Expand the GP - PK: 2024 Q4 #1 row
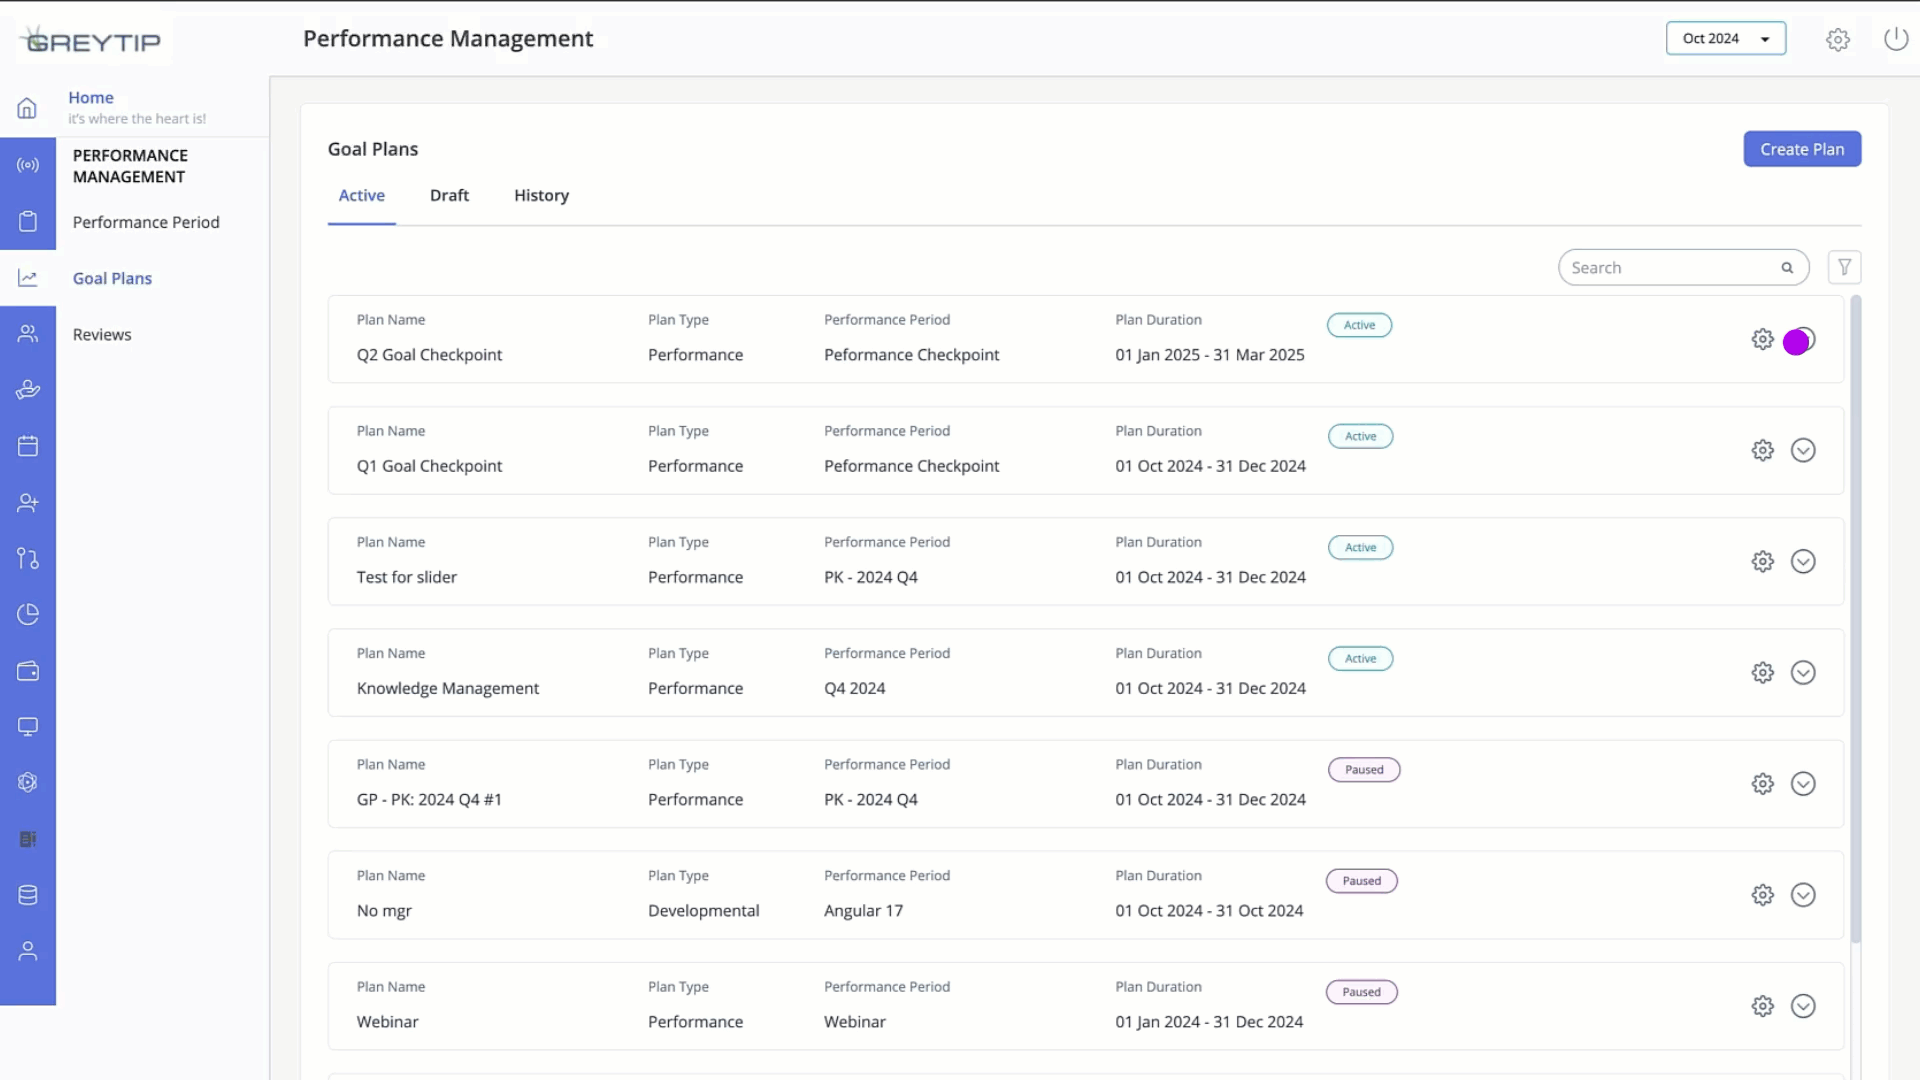Image resolution: width=1920 pixels, height=1080 pixels. coord(1803,784)
